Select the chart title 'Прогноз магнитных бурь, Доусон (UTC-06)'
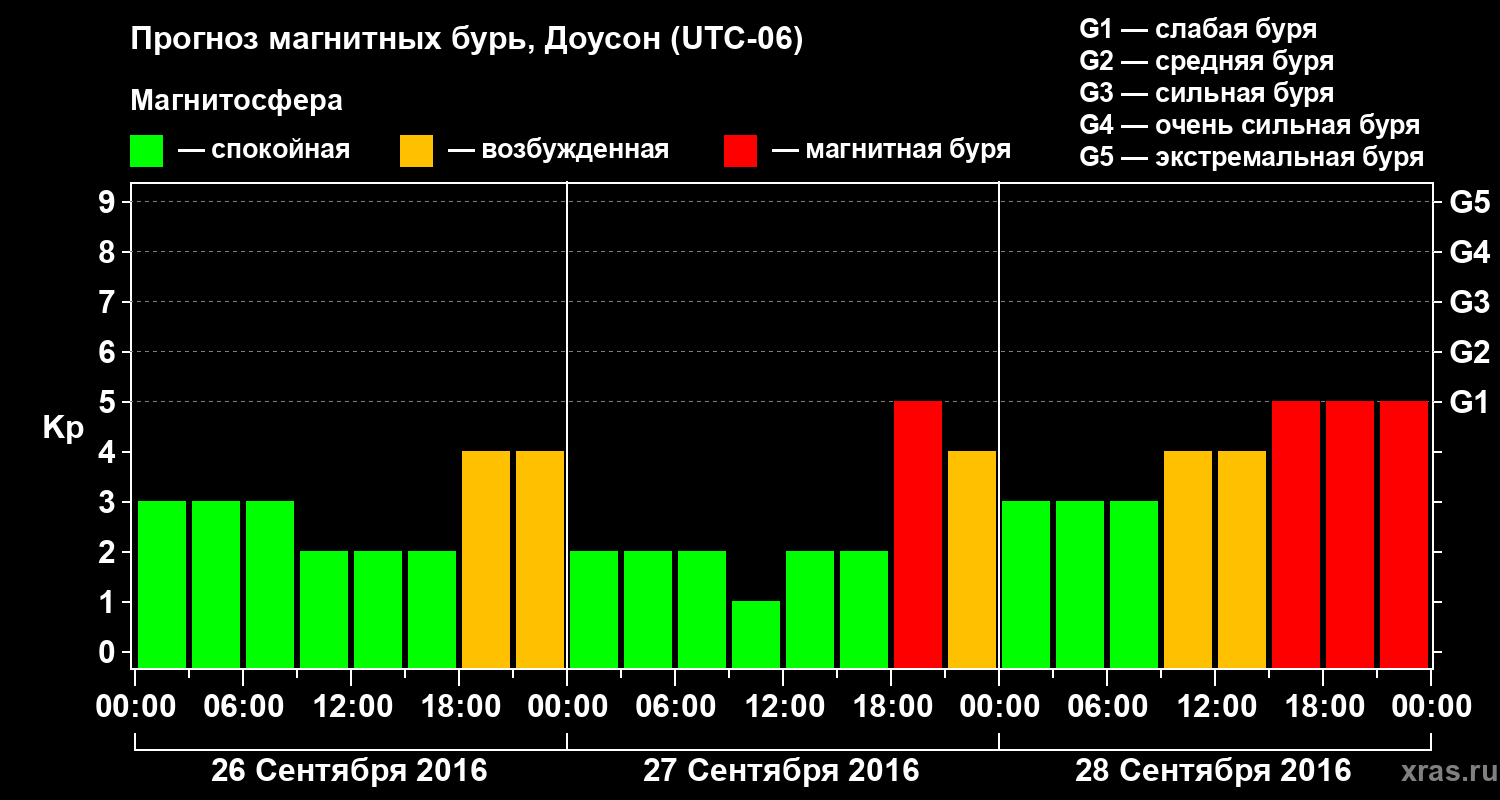 point(467,41)
